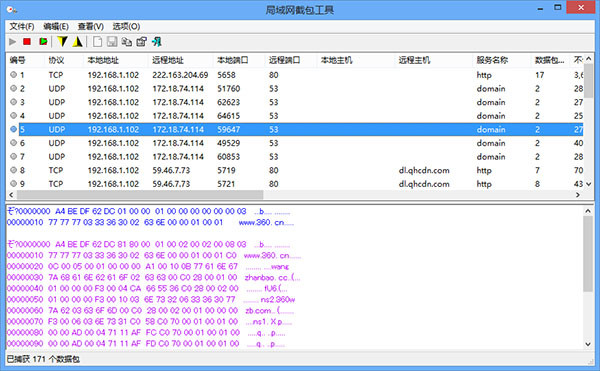
Task: Click hex line 00000070 with ns1 text
Action: [x=150, y=322]
